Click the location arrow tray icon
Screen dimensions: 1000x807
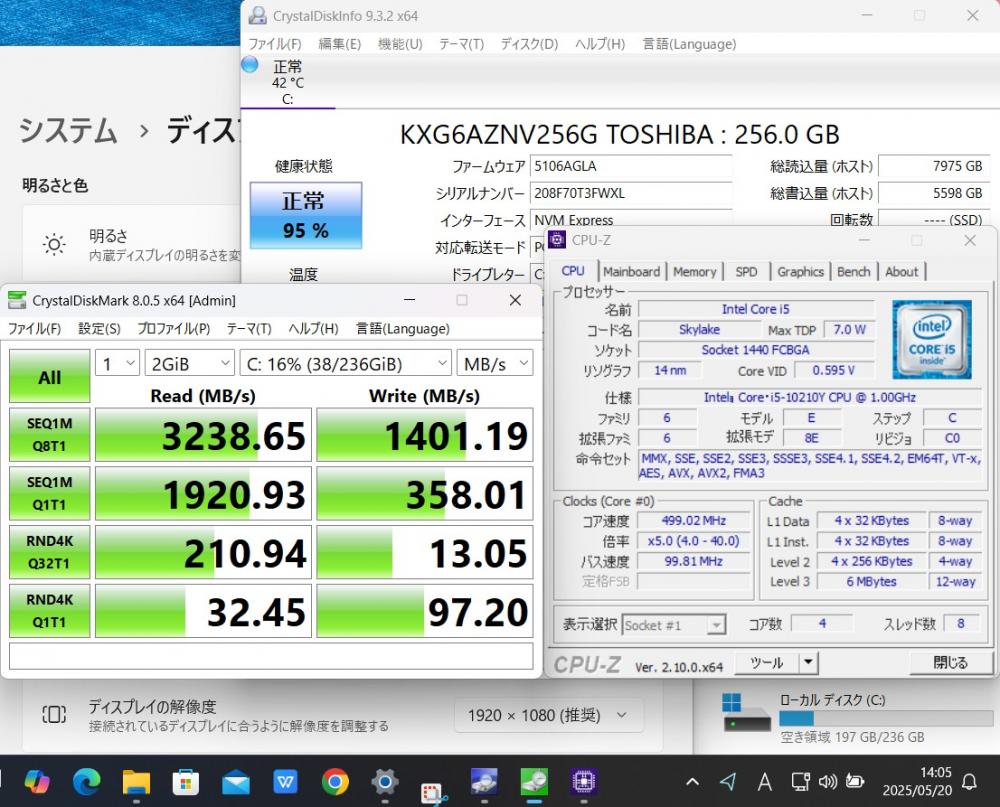click(x=728, y=781)
